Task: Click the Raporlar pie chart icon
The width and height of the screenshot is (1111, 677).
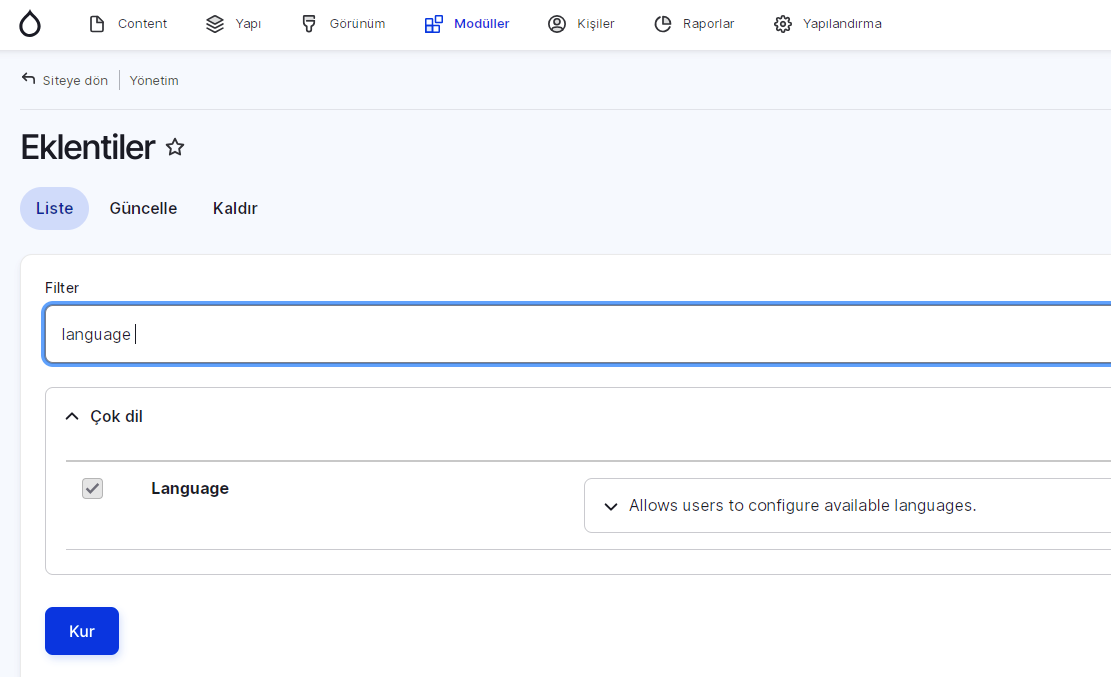Action: (x=663, y=24)
